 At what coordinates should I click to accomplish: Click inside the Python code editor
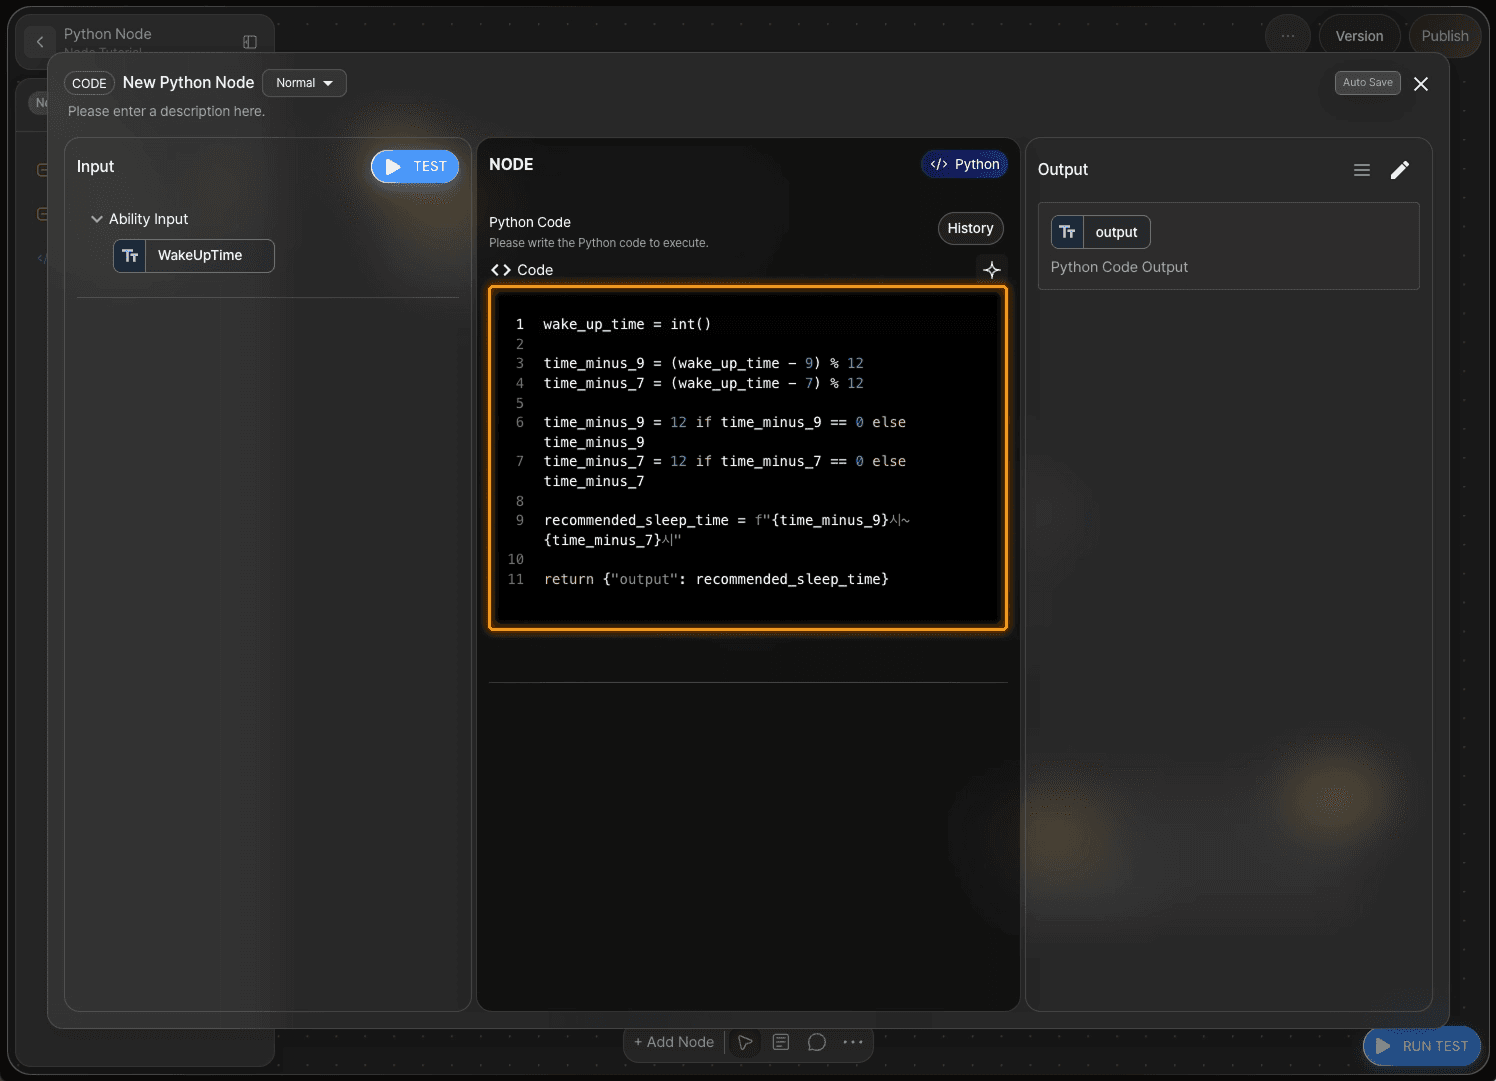748,459
